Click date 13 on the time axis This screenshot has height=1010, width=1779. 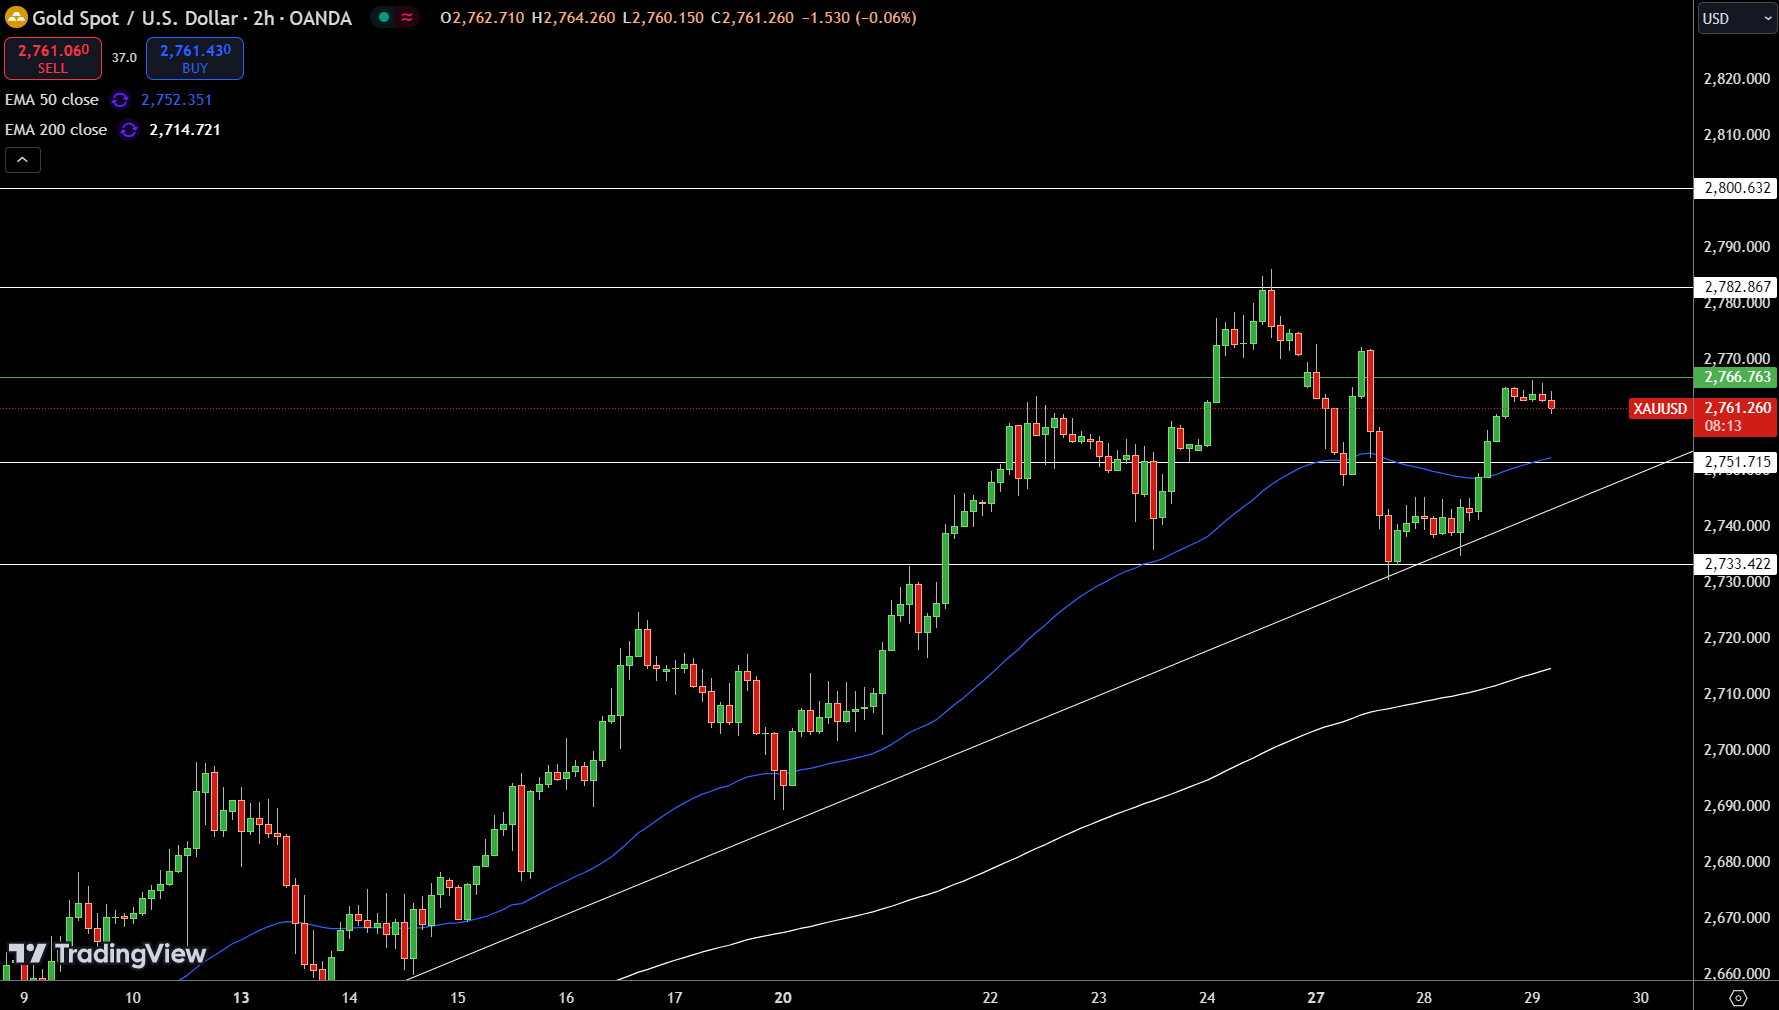(241, 997)
